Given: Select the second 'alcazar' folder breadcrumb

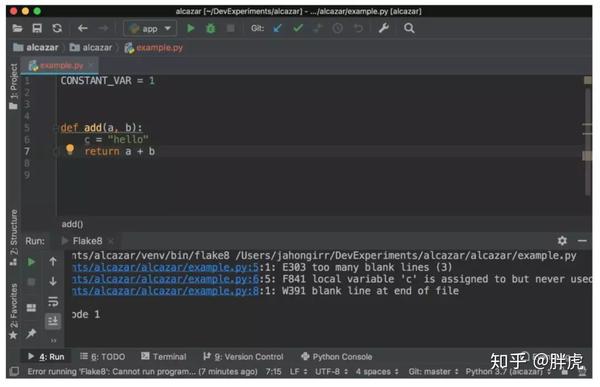Looking at the screenshot, I should pos(91,47).
